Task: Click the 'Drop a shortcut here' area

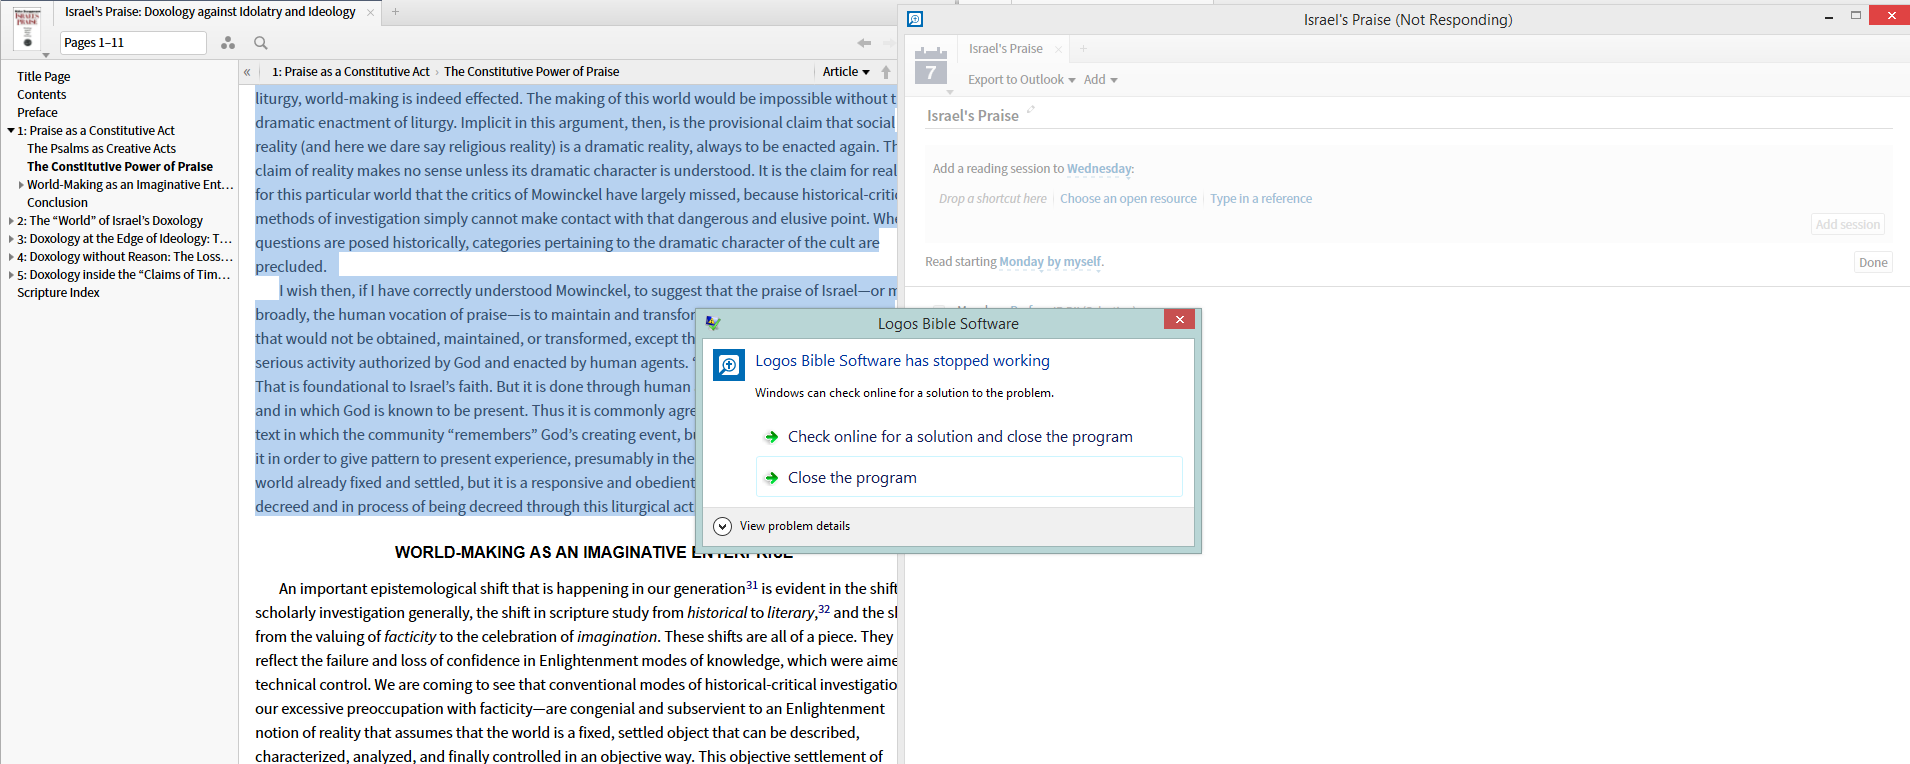Action: (x=993, y=199)
